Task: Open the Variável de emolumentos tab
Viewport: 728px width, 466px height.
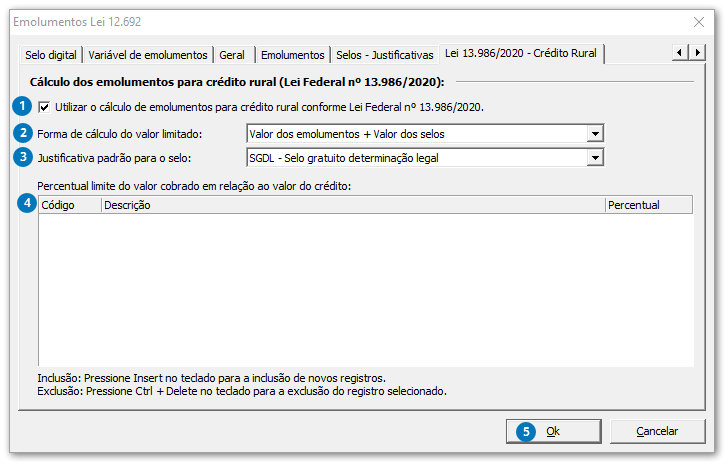Action: 148,55
